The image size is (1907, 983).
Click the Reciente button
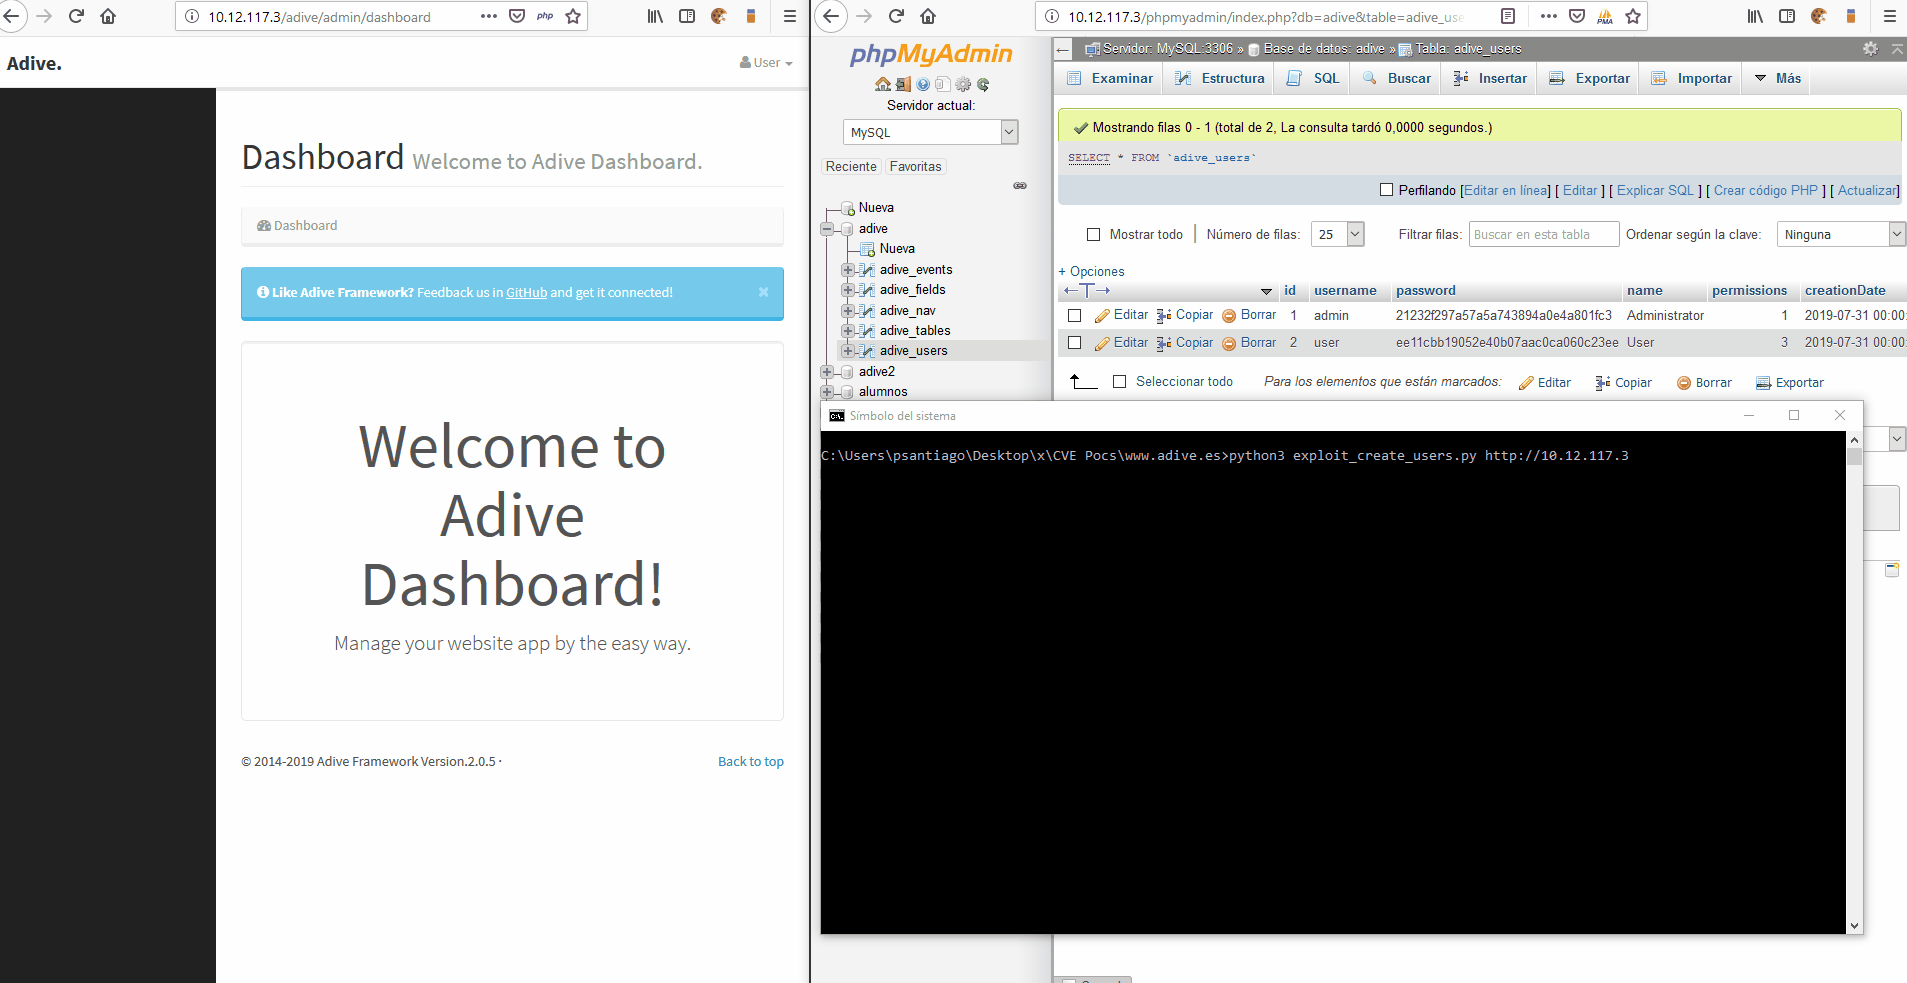click(851, 167)
